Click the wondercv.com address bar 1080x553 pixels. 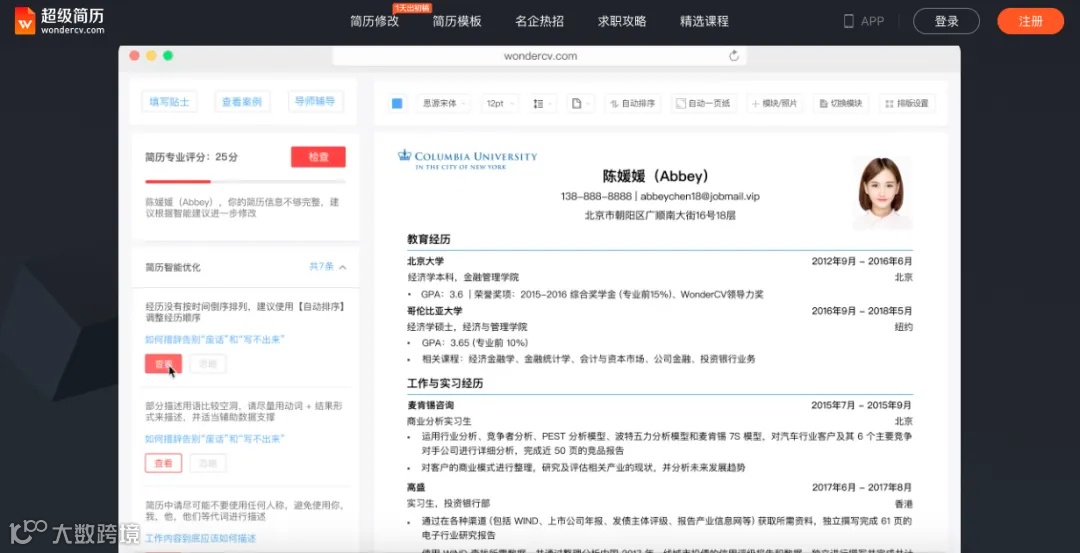coord(540,56)
